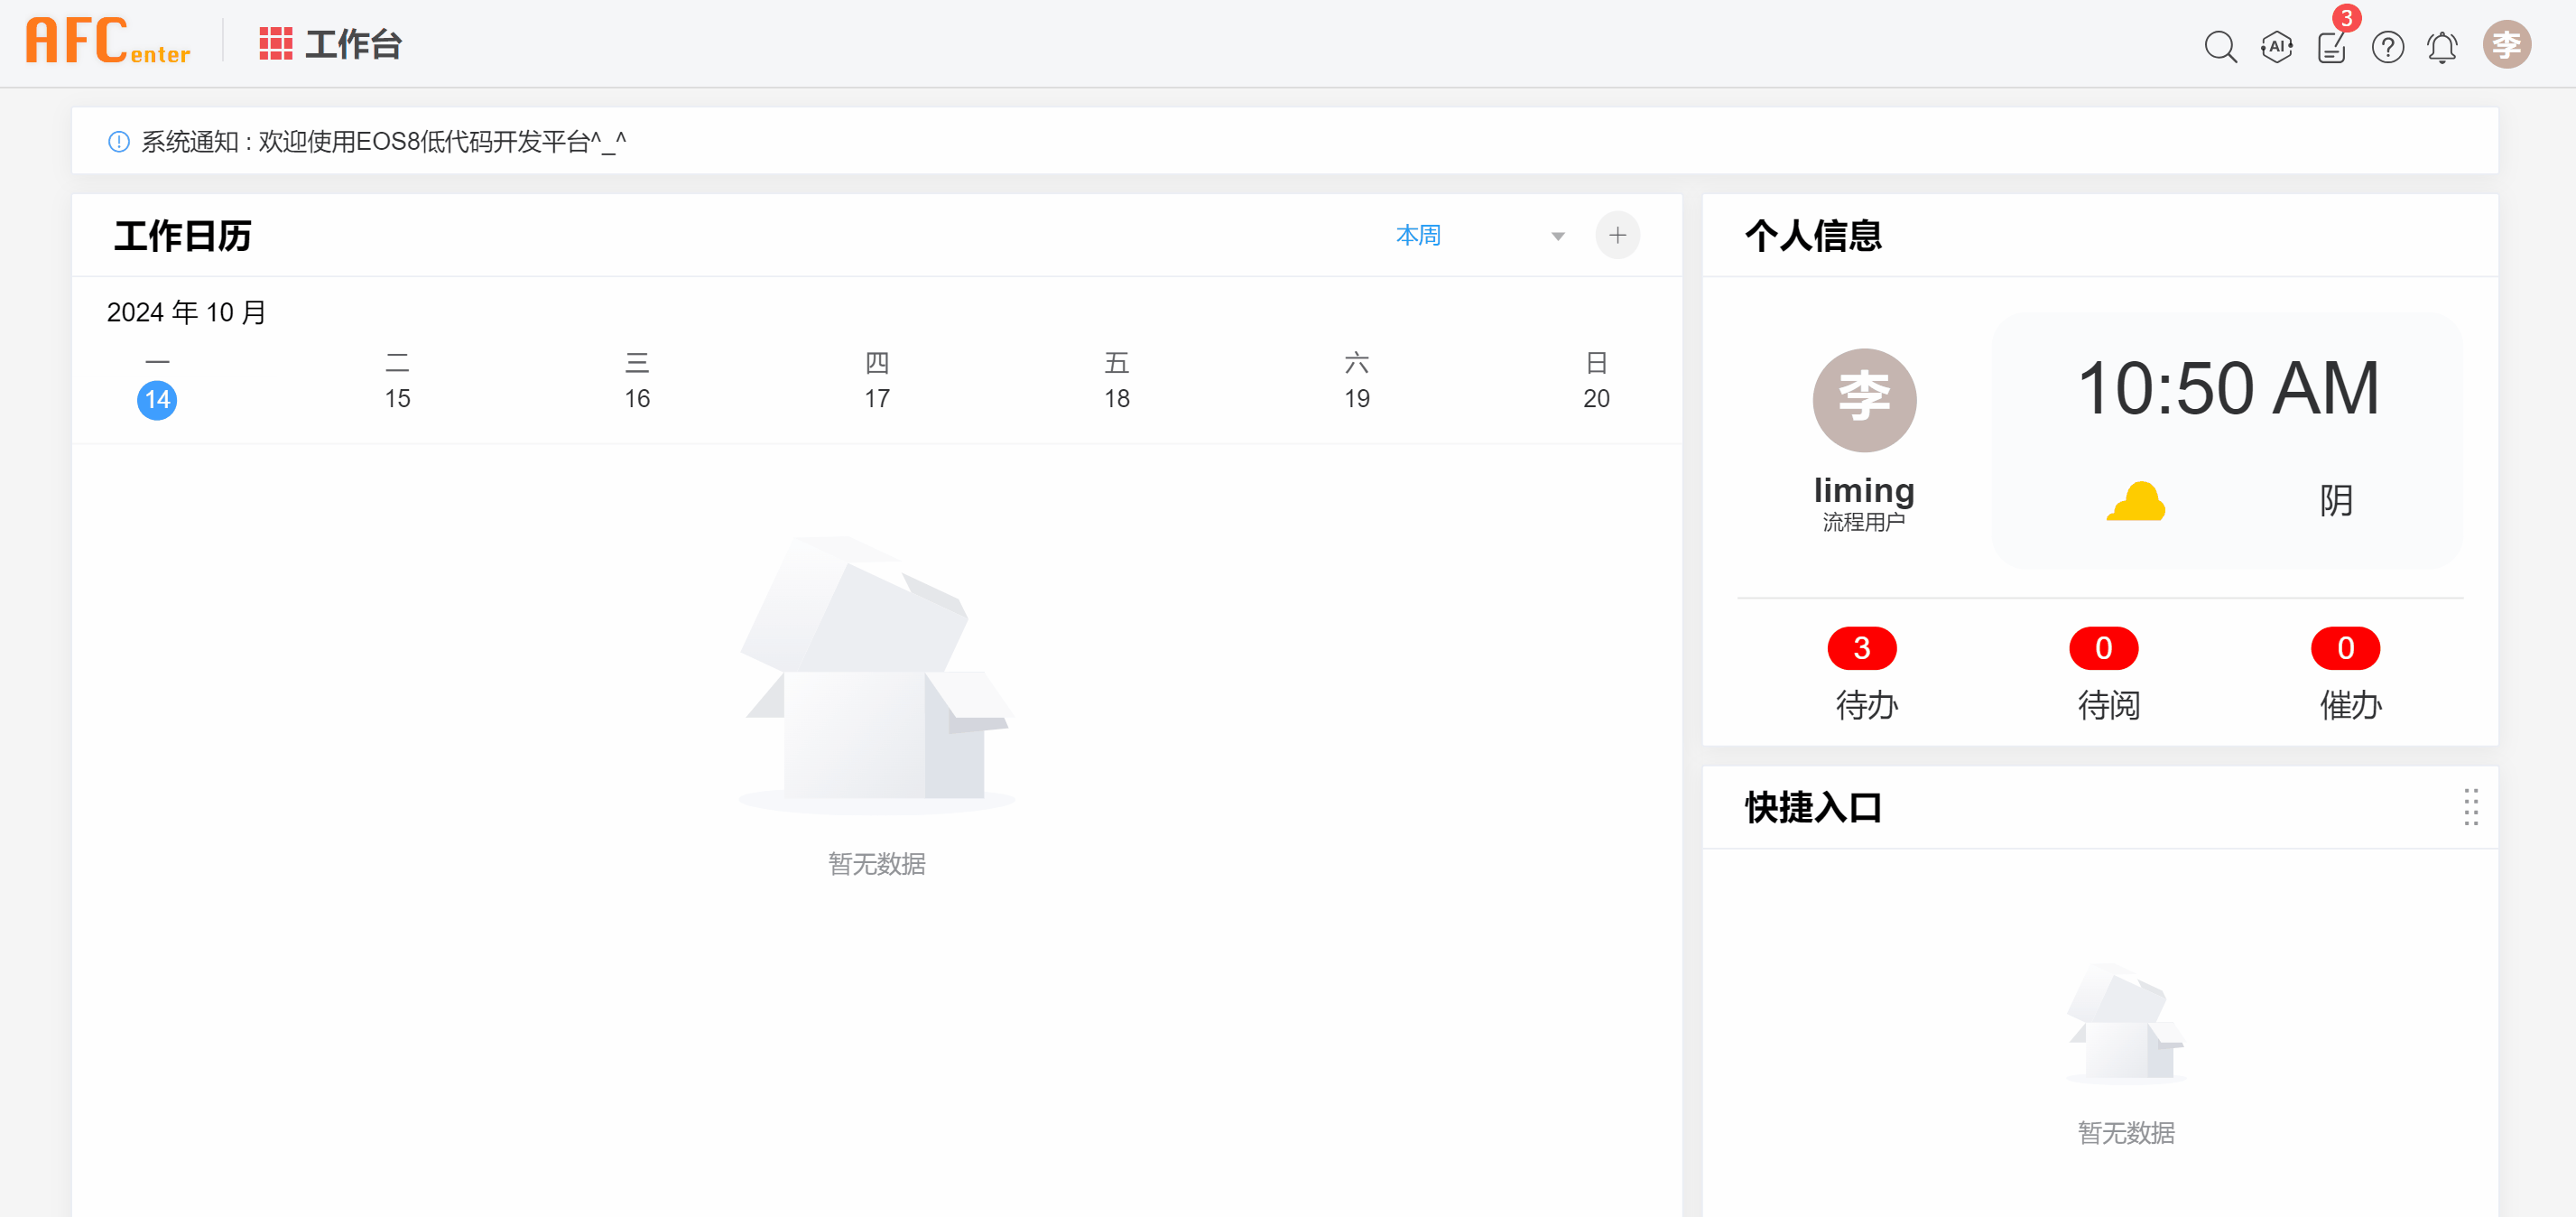Select Wednesday the 16th in calendar
Image resolution: width=2576 pixels, height=1217 pixels.
(x=637, y=398)
